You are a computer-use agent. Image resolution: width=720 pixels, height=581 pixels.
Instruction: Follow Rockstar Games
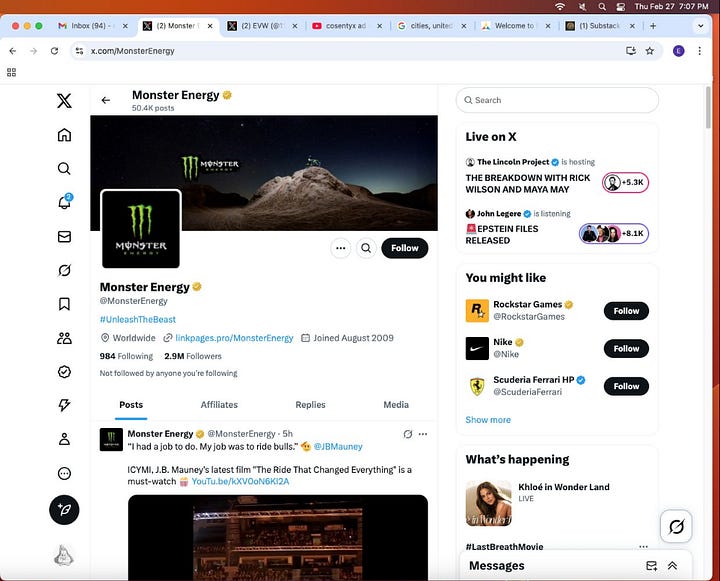[626, 311]
